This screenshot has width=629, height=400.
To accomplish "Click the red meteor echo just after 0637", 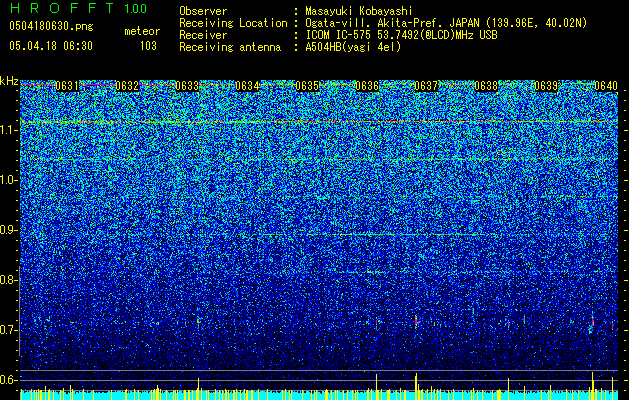I will coord(416,320).
